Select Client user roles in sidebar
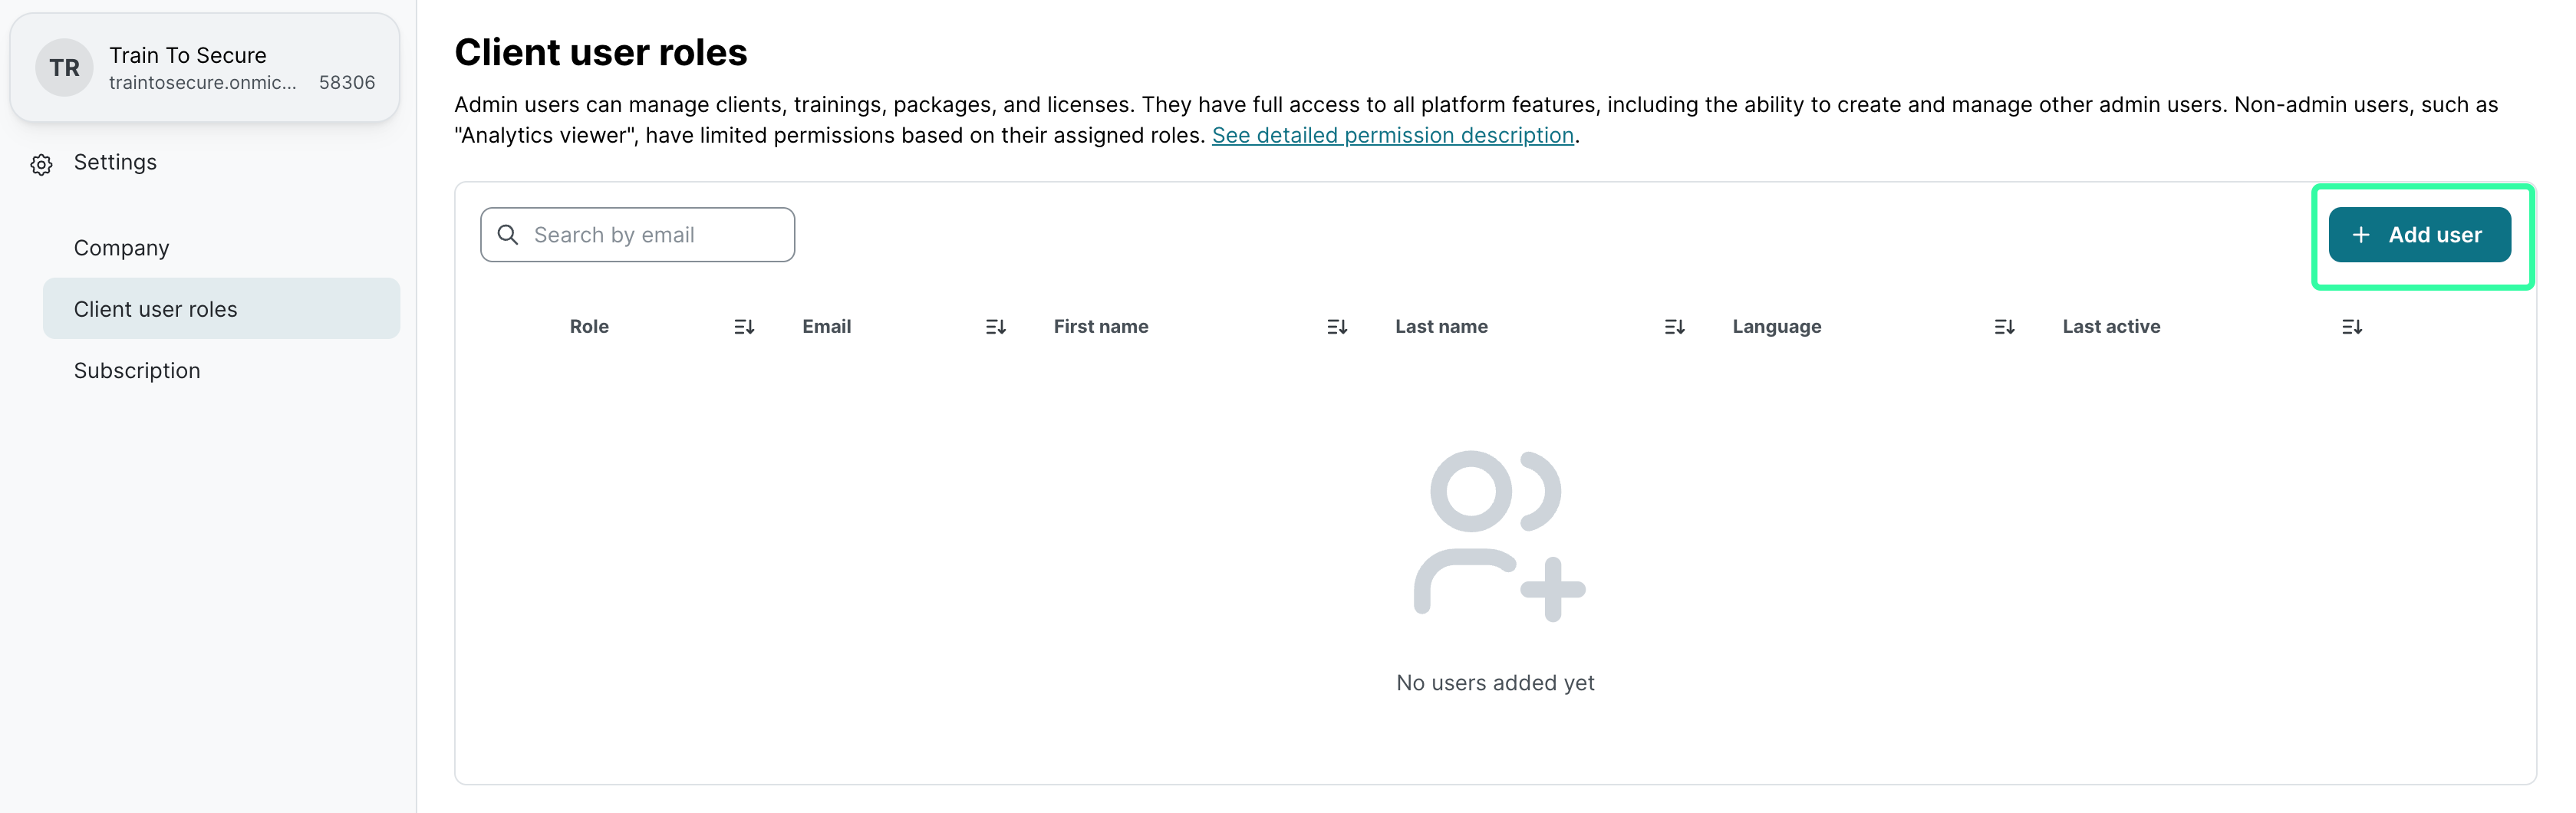2576x813 pixels. pos(155,309)
